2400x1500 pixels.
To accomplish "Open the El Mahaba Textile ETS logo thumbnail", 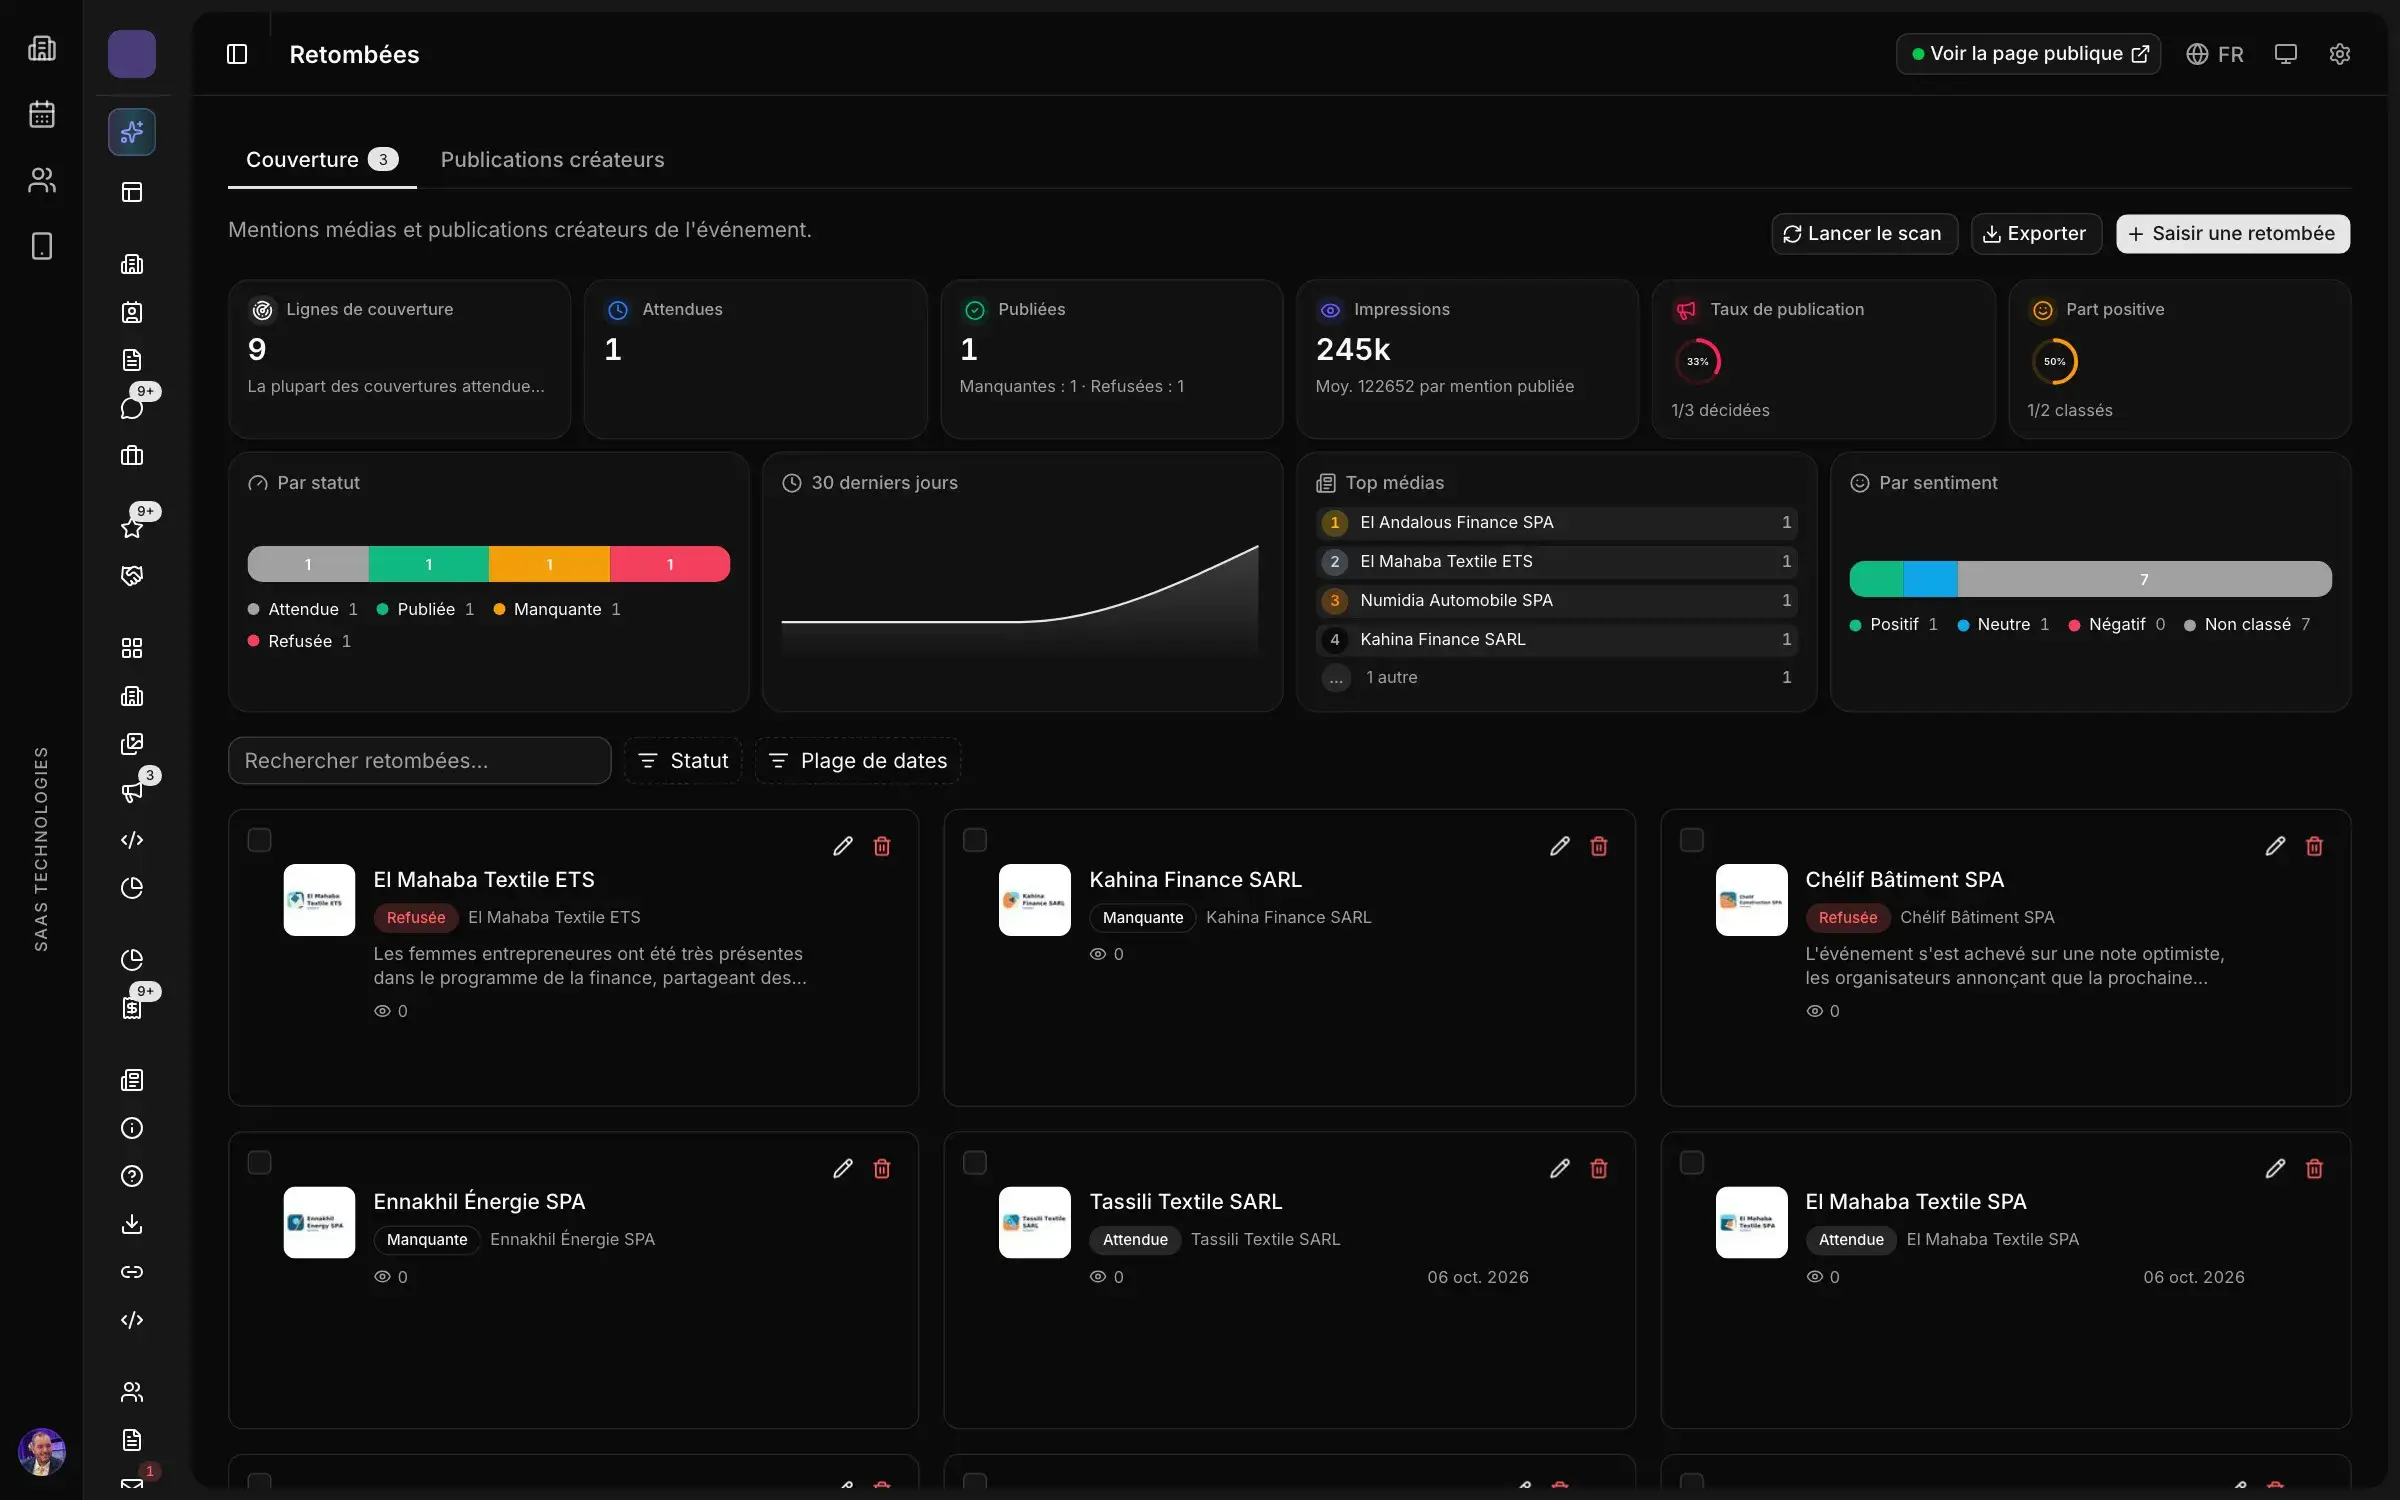I will tap(319, 900).
